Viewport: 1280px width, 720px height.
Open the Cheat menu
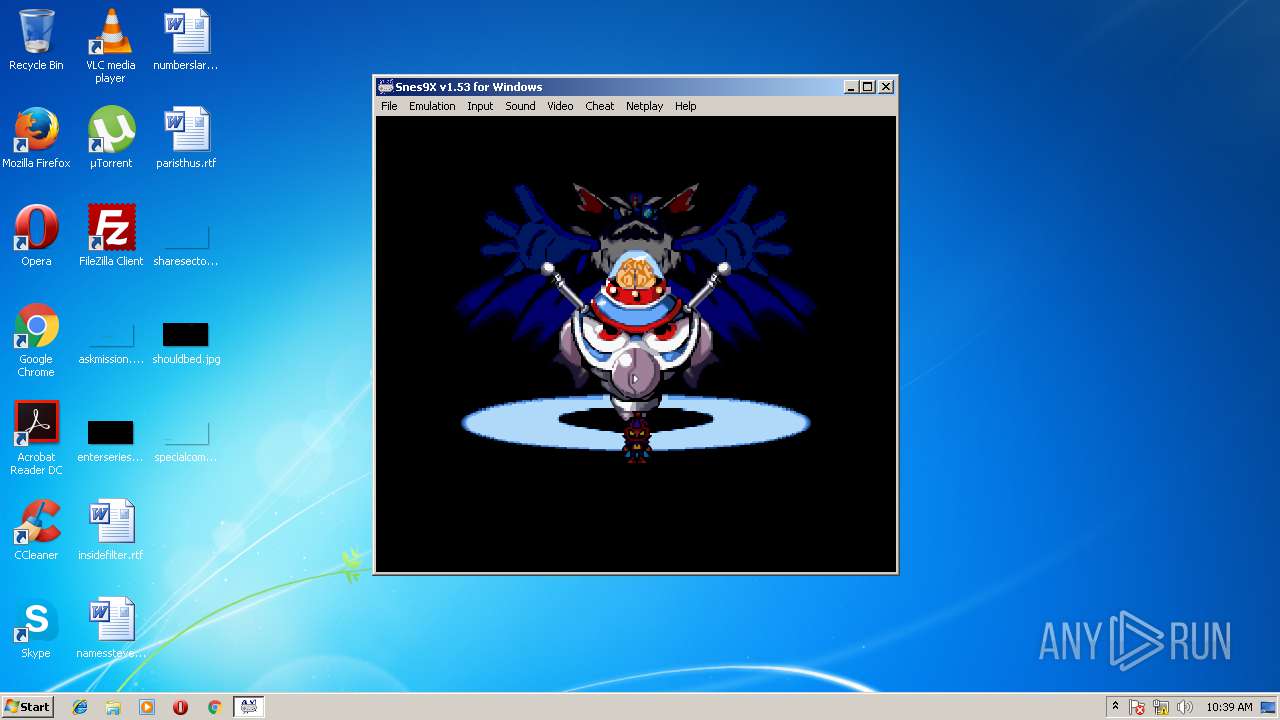pos(600,106)
